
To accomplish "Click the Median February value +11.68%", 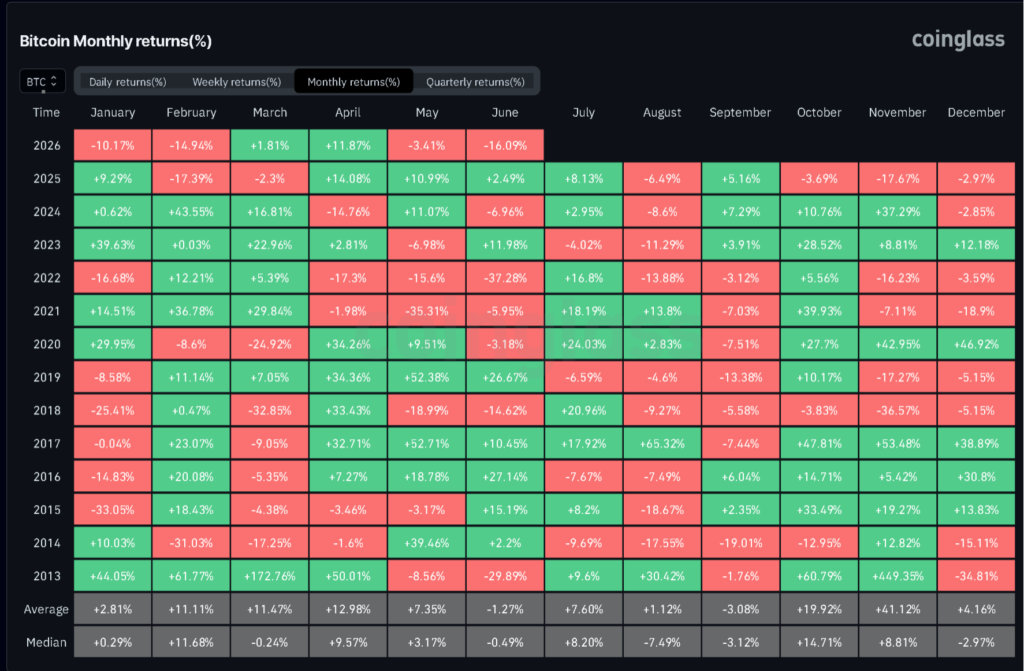I will tap(191, 642).
